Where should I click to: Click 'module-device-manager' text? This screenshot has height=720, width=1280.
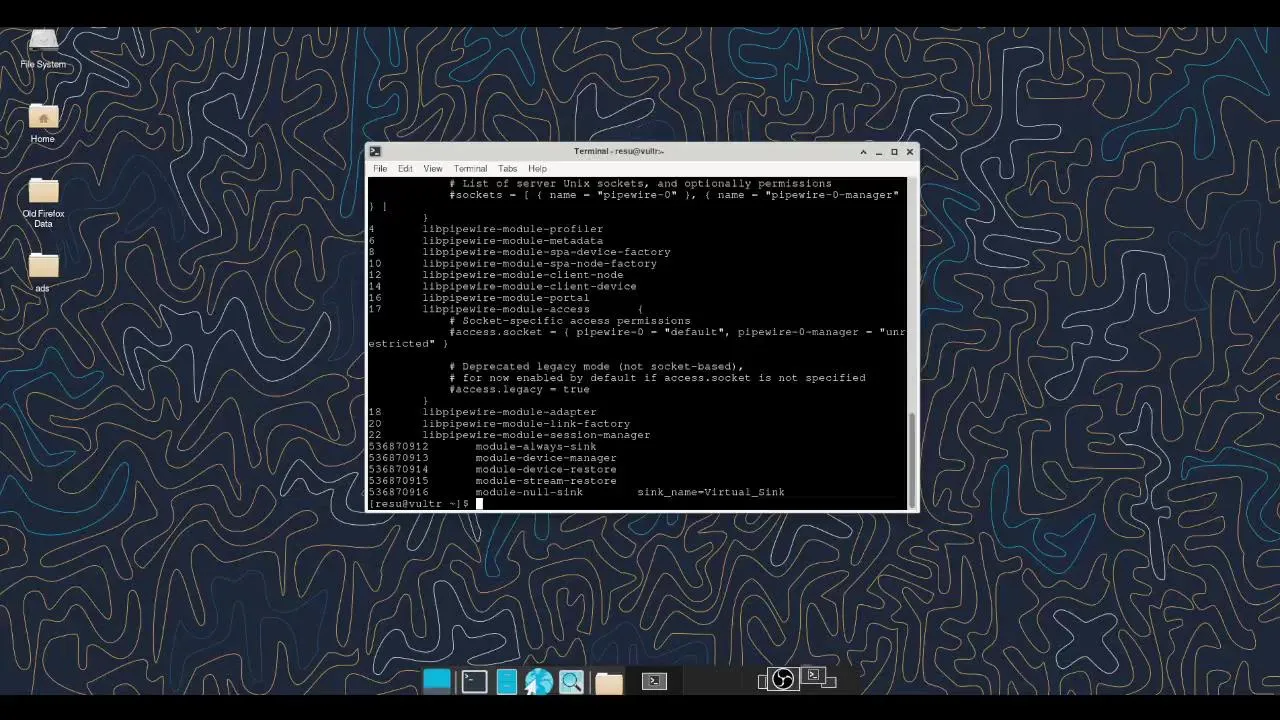coord(546,458)
